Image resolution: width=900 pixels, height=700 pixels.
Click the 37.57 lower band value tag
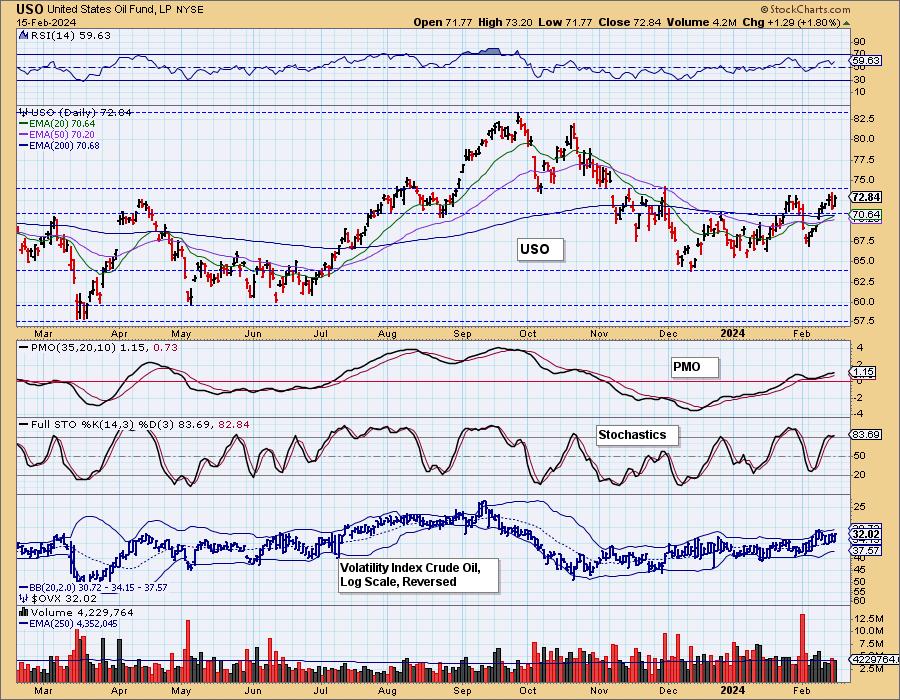tap(866, 550)
